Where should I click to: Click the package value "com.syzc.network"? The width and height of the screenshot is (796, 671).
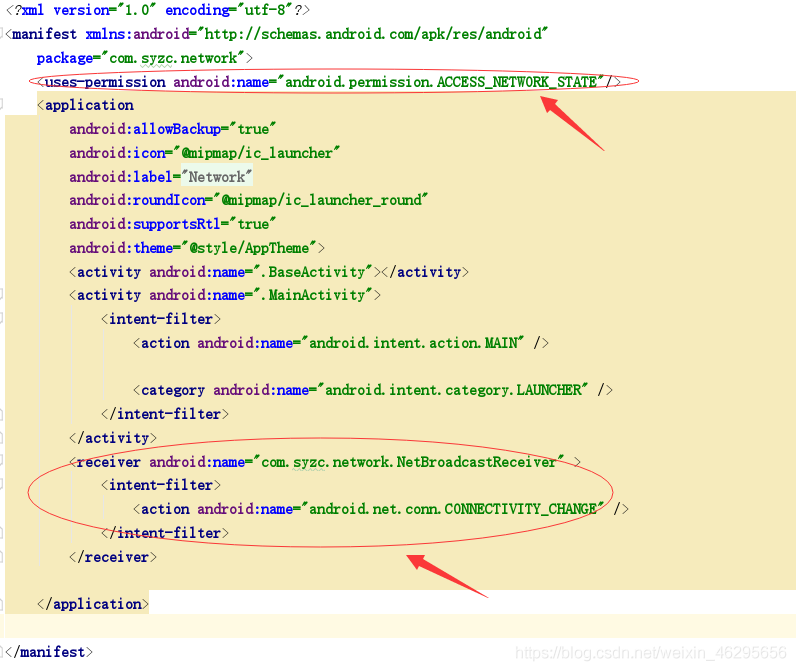point(173,58)
